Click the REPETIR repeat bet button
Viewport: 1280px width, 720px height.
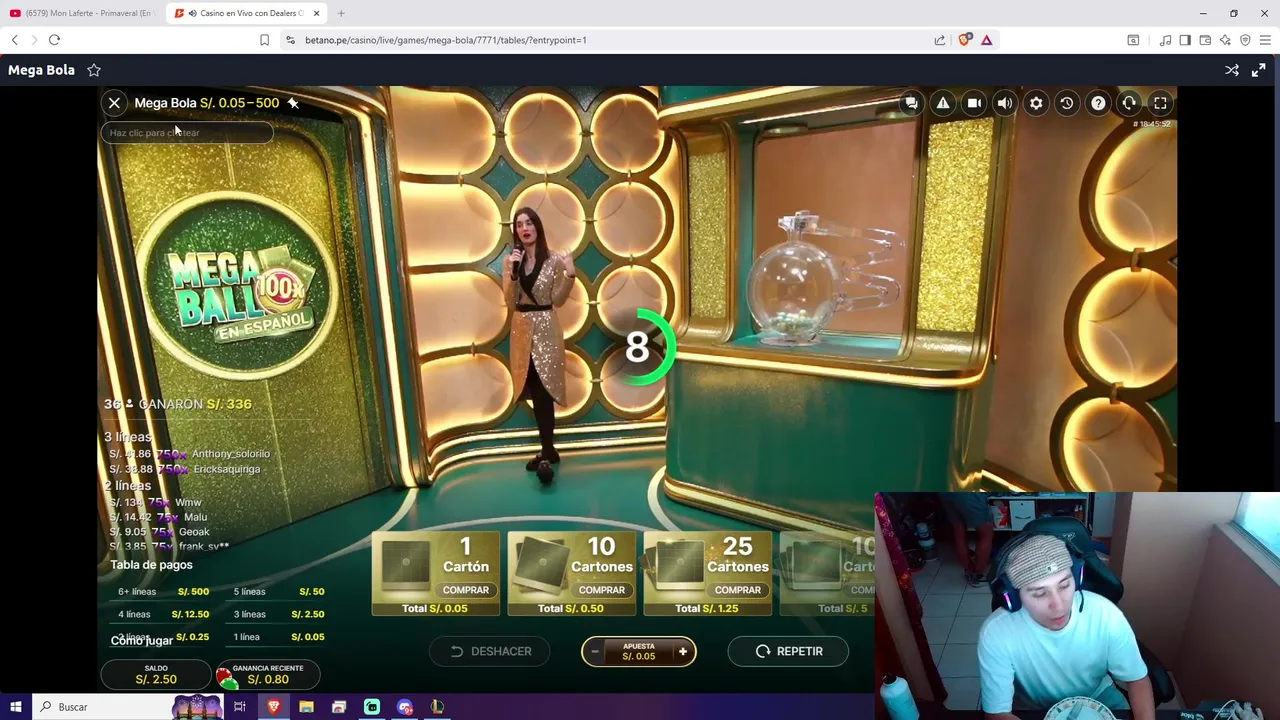788,651
